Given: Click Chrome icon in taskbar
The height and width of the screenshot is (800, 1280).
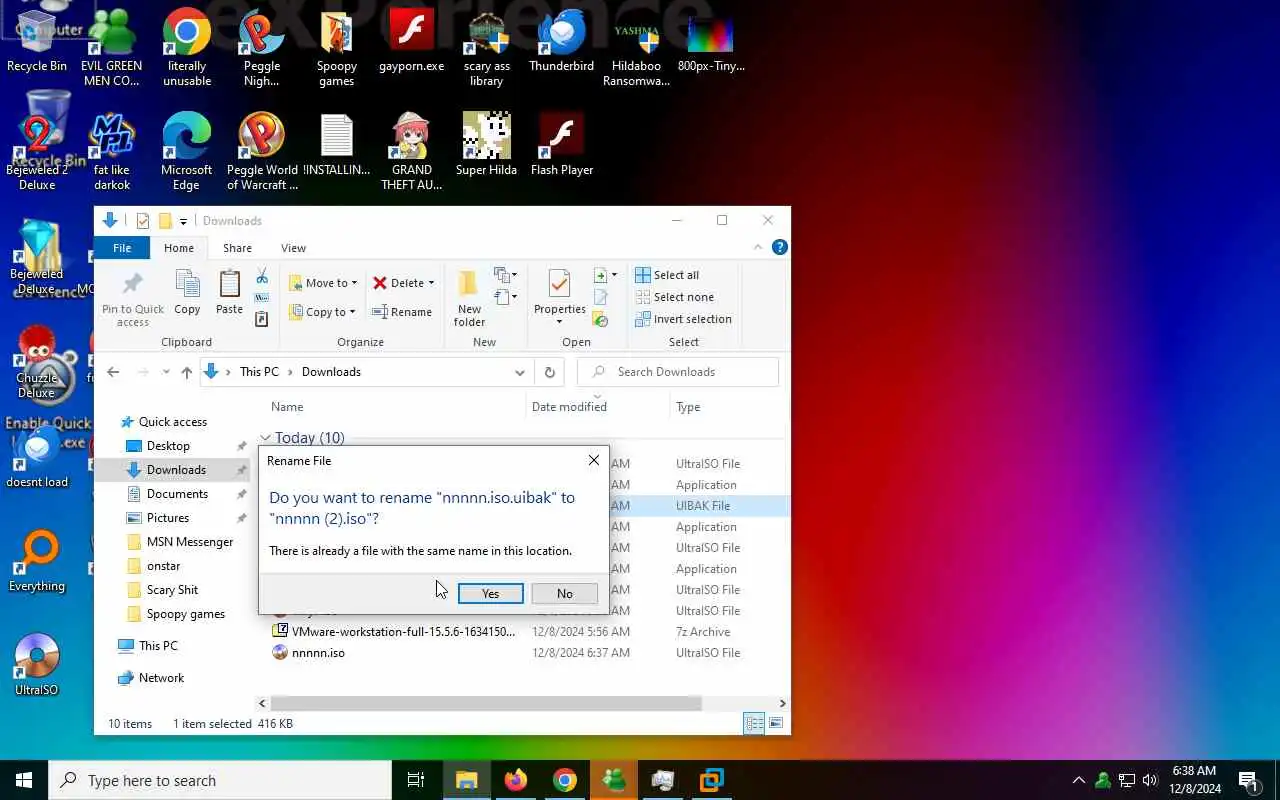Looking at the screenshot, I should click(565, 780).
